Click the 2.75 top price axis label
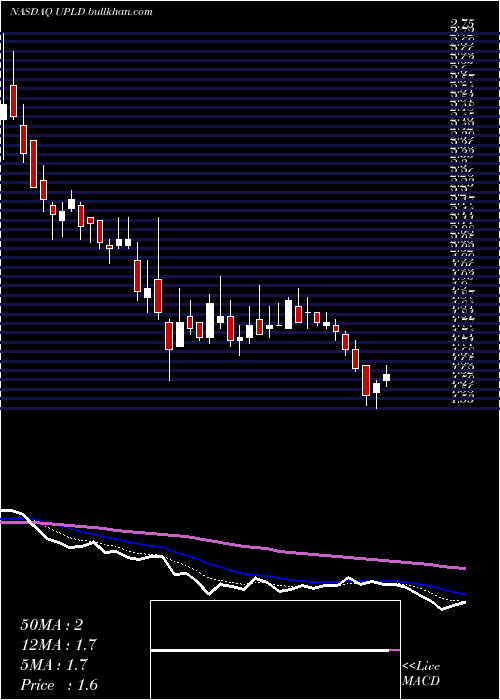Viewport: 500px width, 700px height. coord(462,25)
